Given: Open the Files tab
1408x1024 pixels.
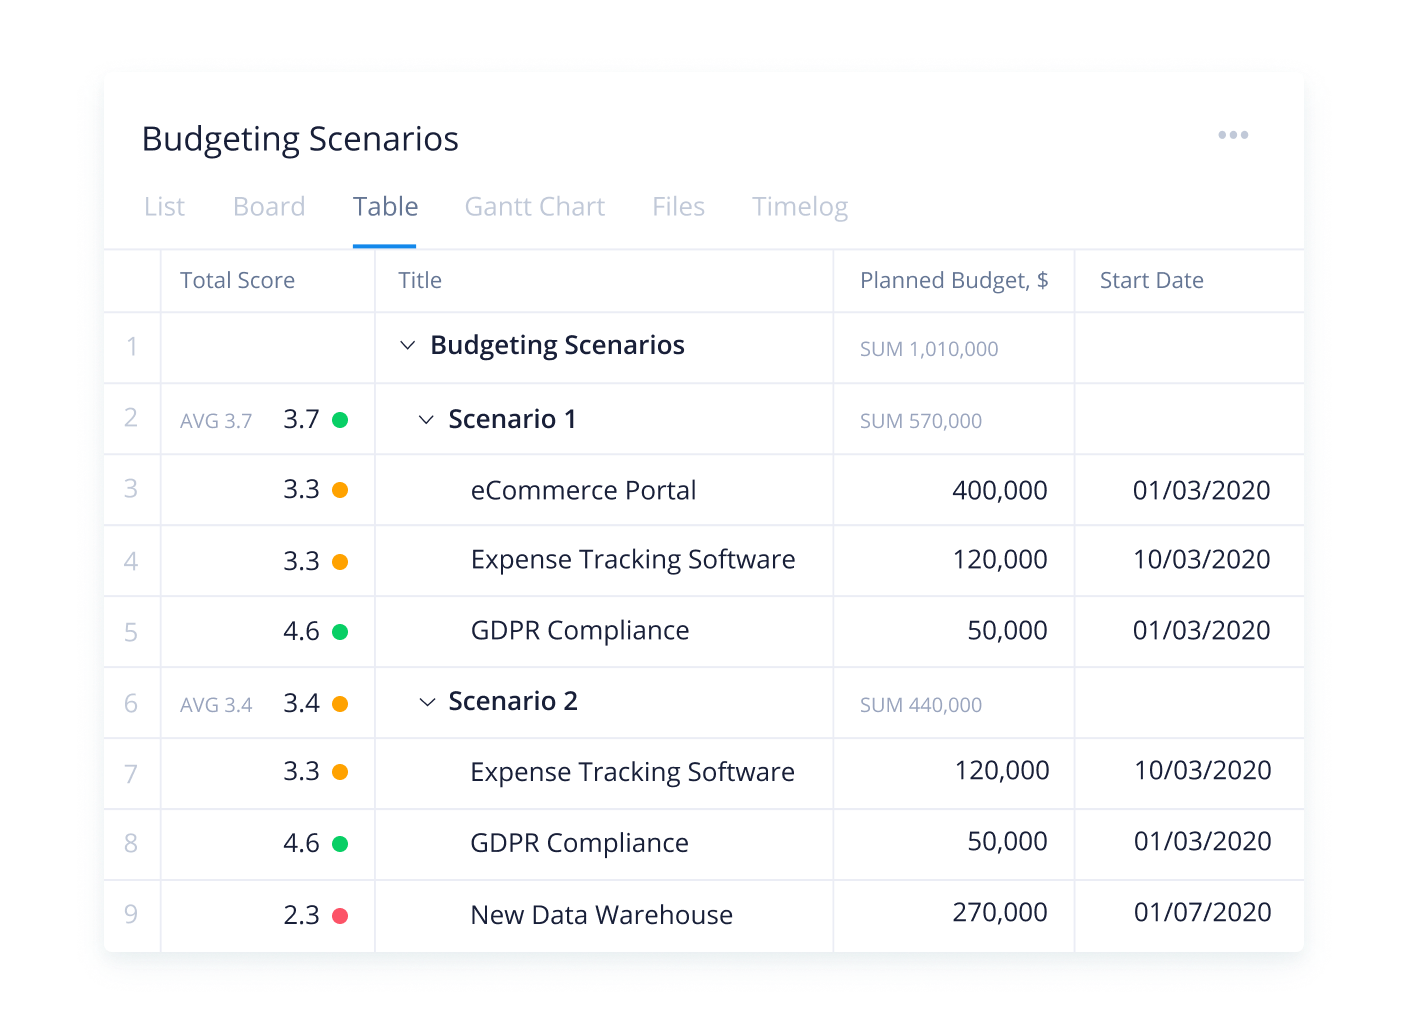Looking at the screenshot, I should tap(678, 207).
